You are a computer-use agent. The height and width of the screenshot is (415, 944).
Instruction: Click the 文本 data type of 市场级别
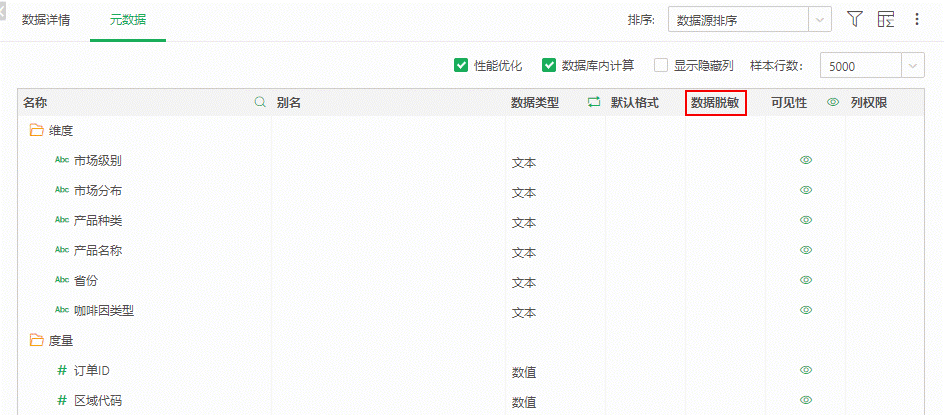(524, 163)
